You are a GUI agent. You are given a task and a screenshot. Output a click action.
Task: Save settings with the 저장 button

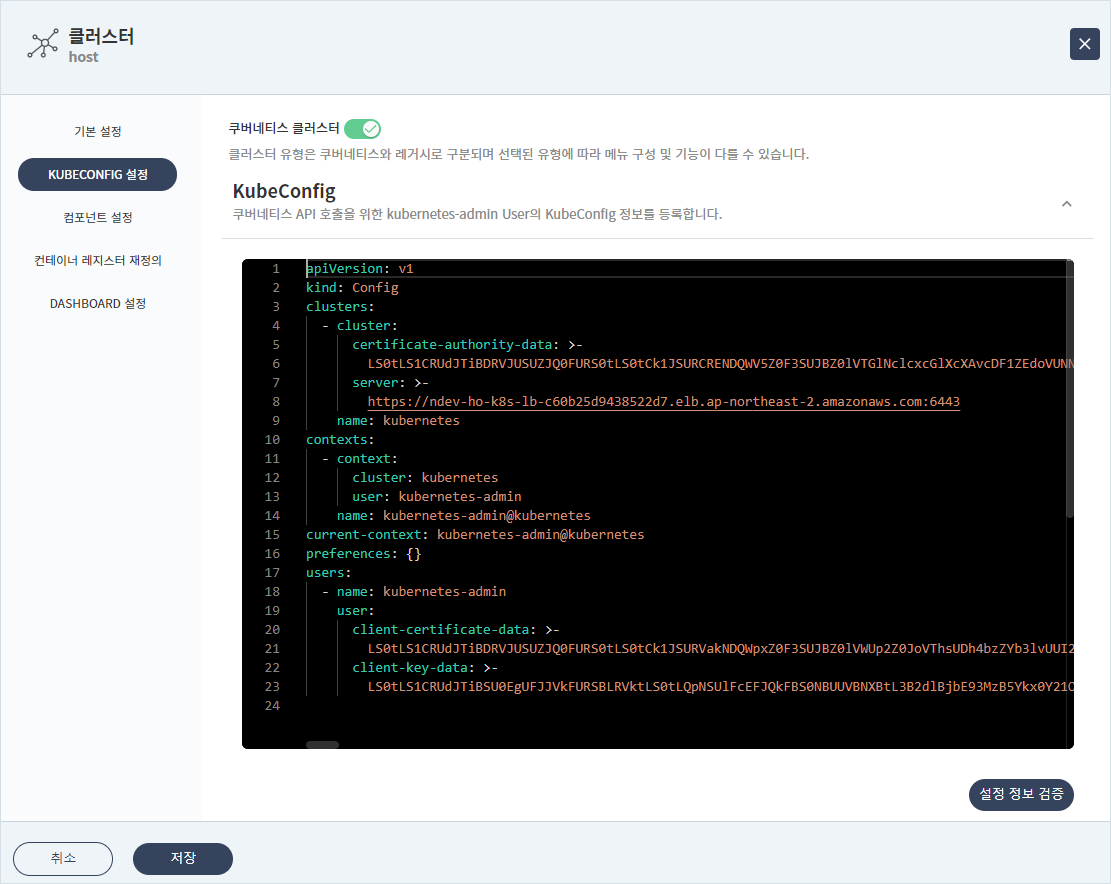[x=183, y=858]
